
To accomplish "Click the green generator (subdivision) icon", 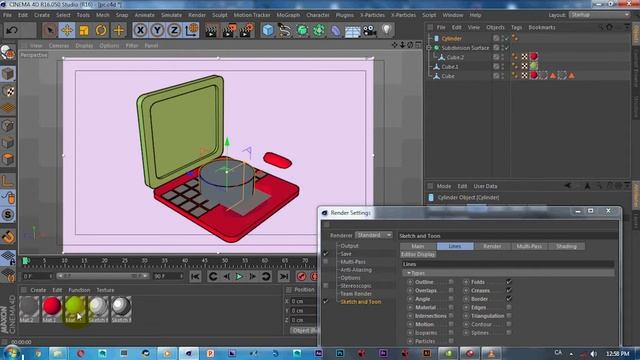I will 302,30.
